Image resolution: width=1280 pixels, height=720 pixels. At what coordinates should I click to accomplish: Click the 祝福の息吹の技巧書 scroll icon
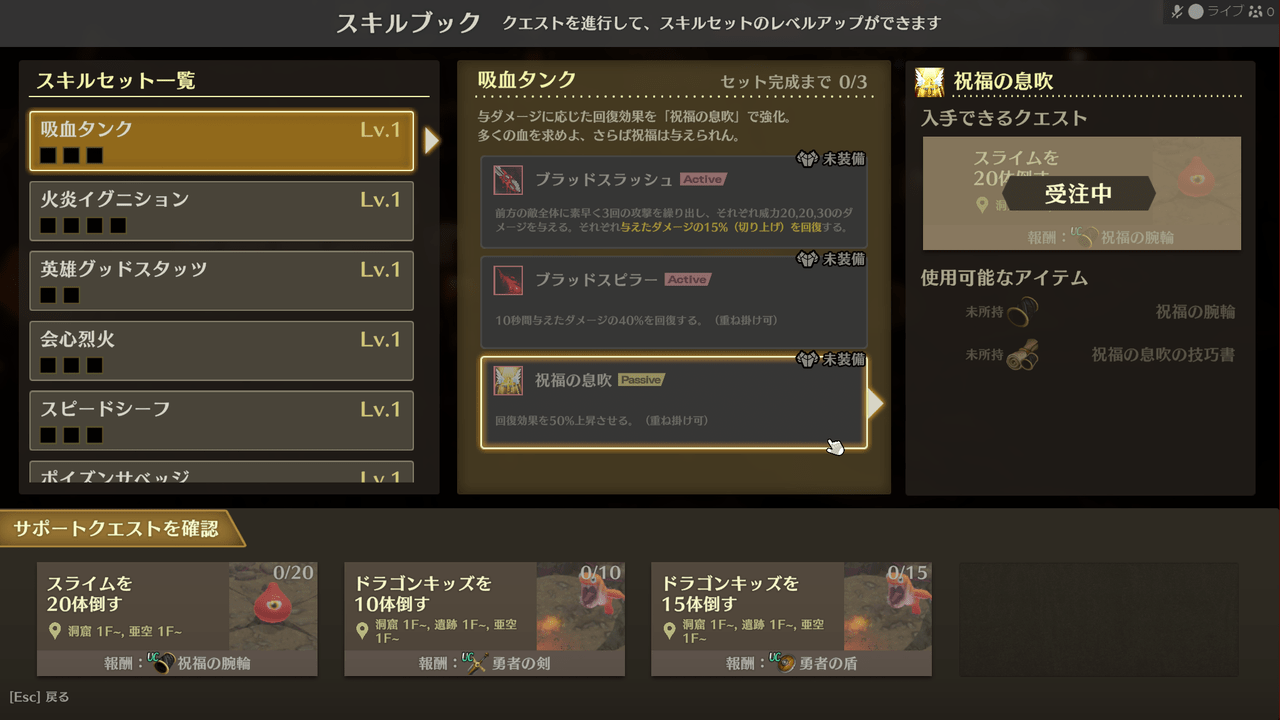(1022, 355)
